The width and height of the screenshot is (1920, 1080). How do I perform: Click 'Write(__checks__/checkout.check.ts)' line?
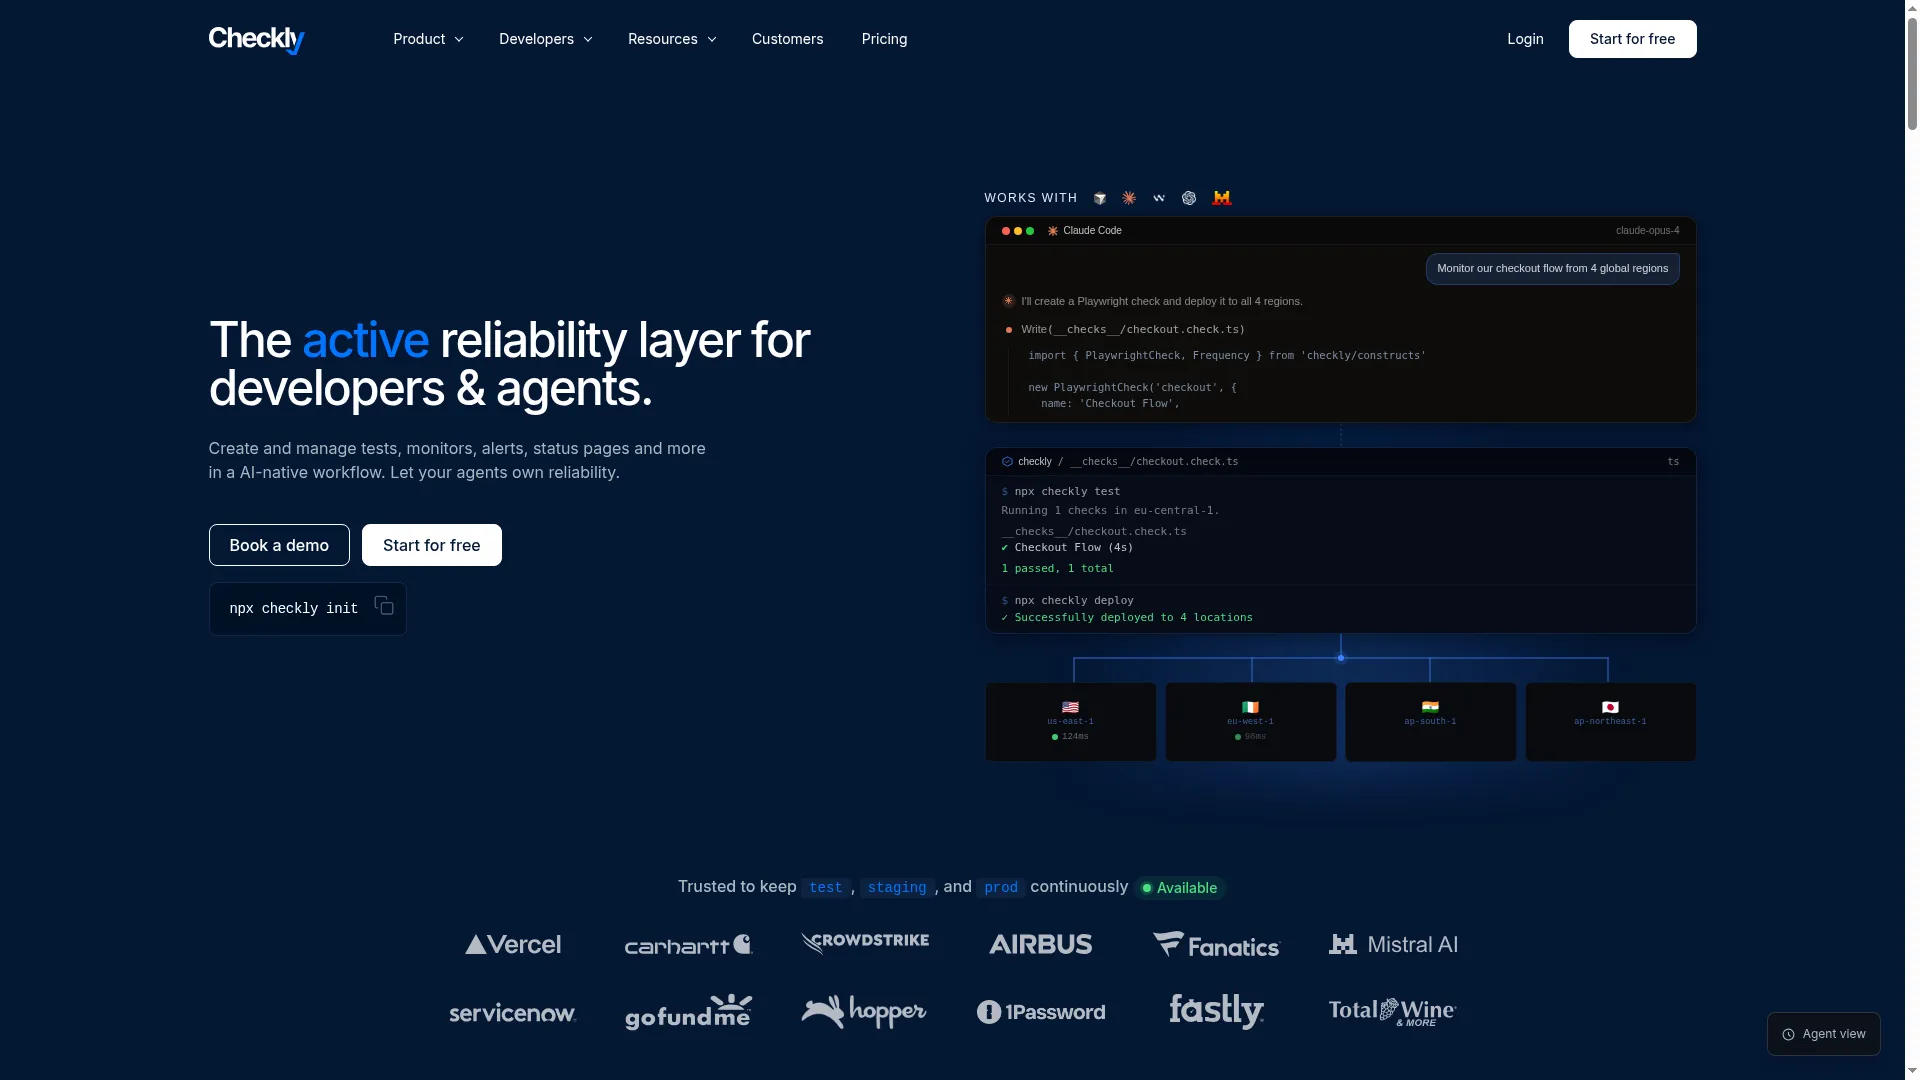pyautogui.click(x=1133, y=330)
